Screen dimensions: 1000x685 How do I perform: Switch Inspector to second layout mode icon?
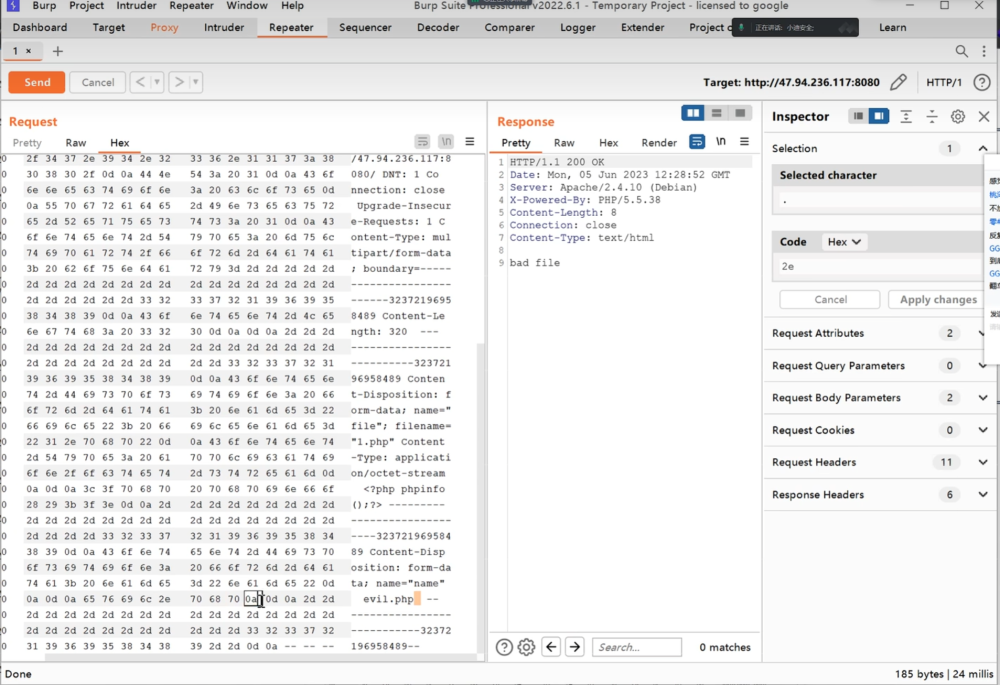tap(879, 116)
